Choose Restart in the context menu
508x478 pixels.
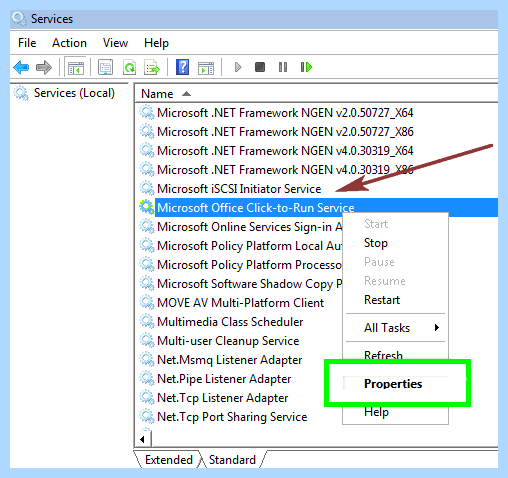[382, 300]
